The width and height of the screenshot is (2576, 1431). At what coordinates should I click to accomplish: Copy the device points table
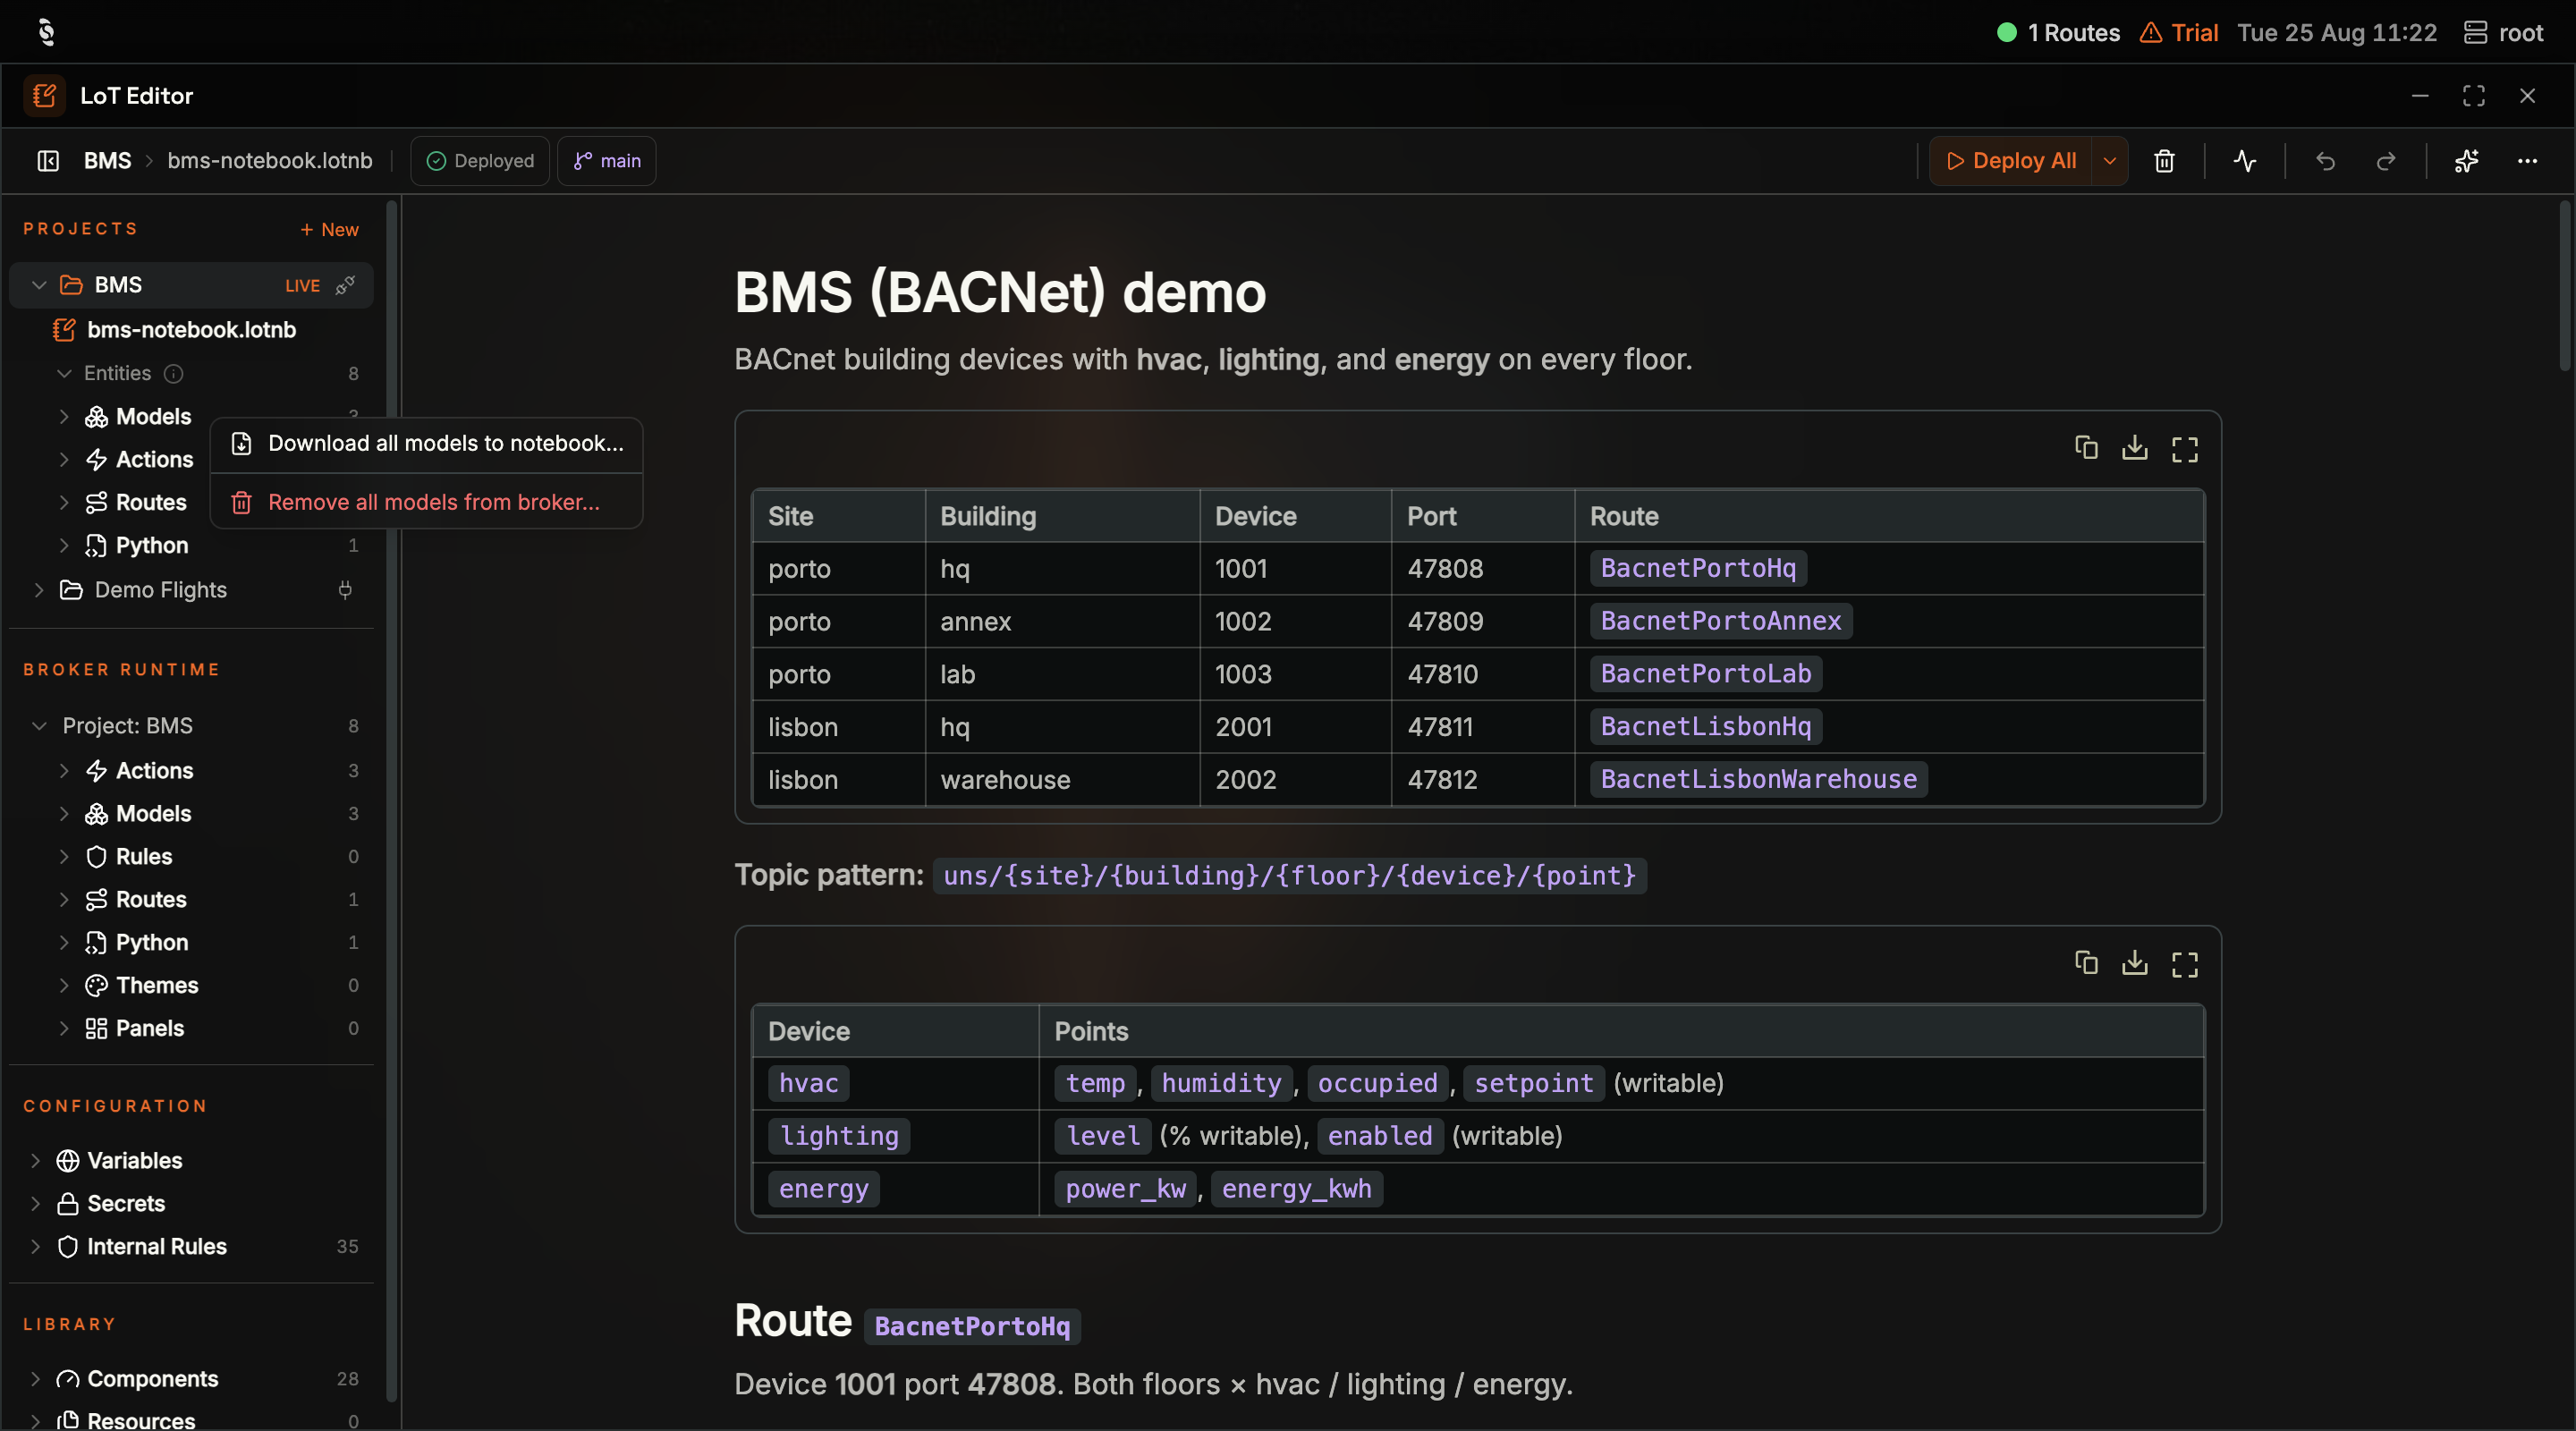[2086, 963]
